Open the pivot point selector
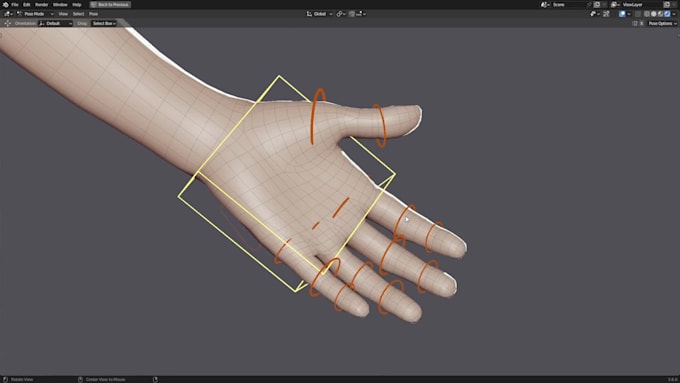Screen dimensions: 680x383 point(340,14)
